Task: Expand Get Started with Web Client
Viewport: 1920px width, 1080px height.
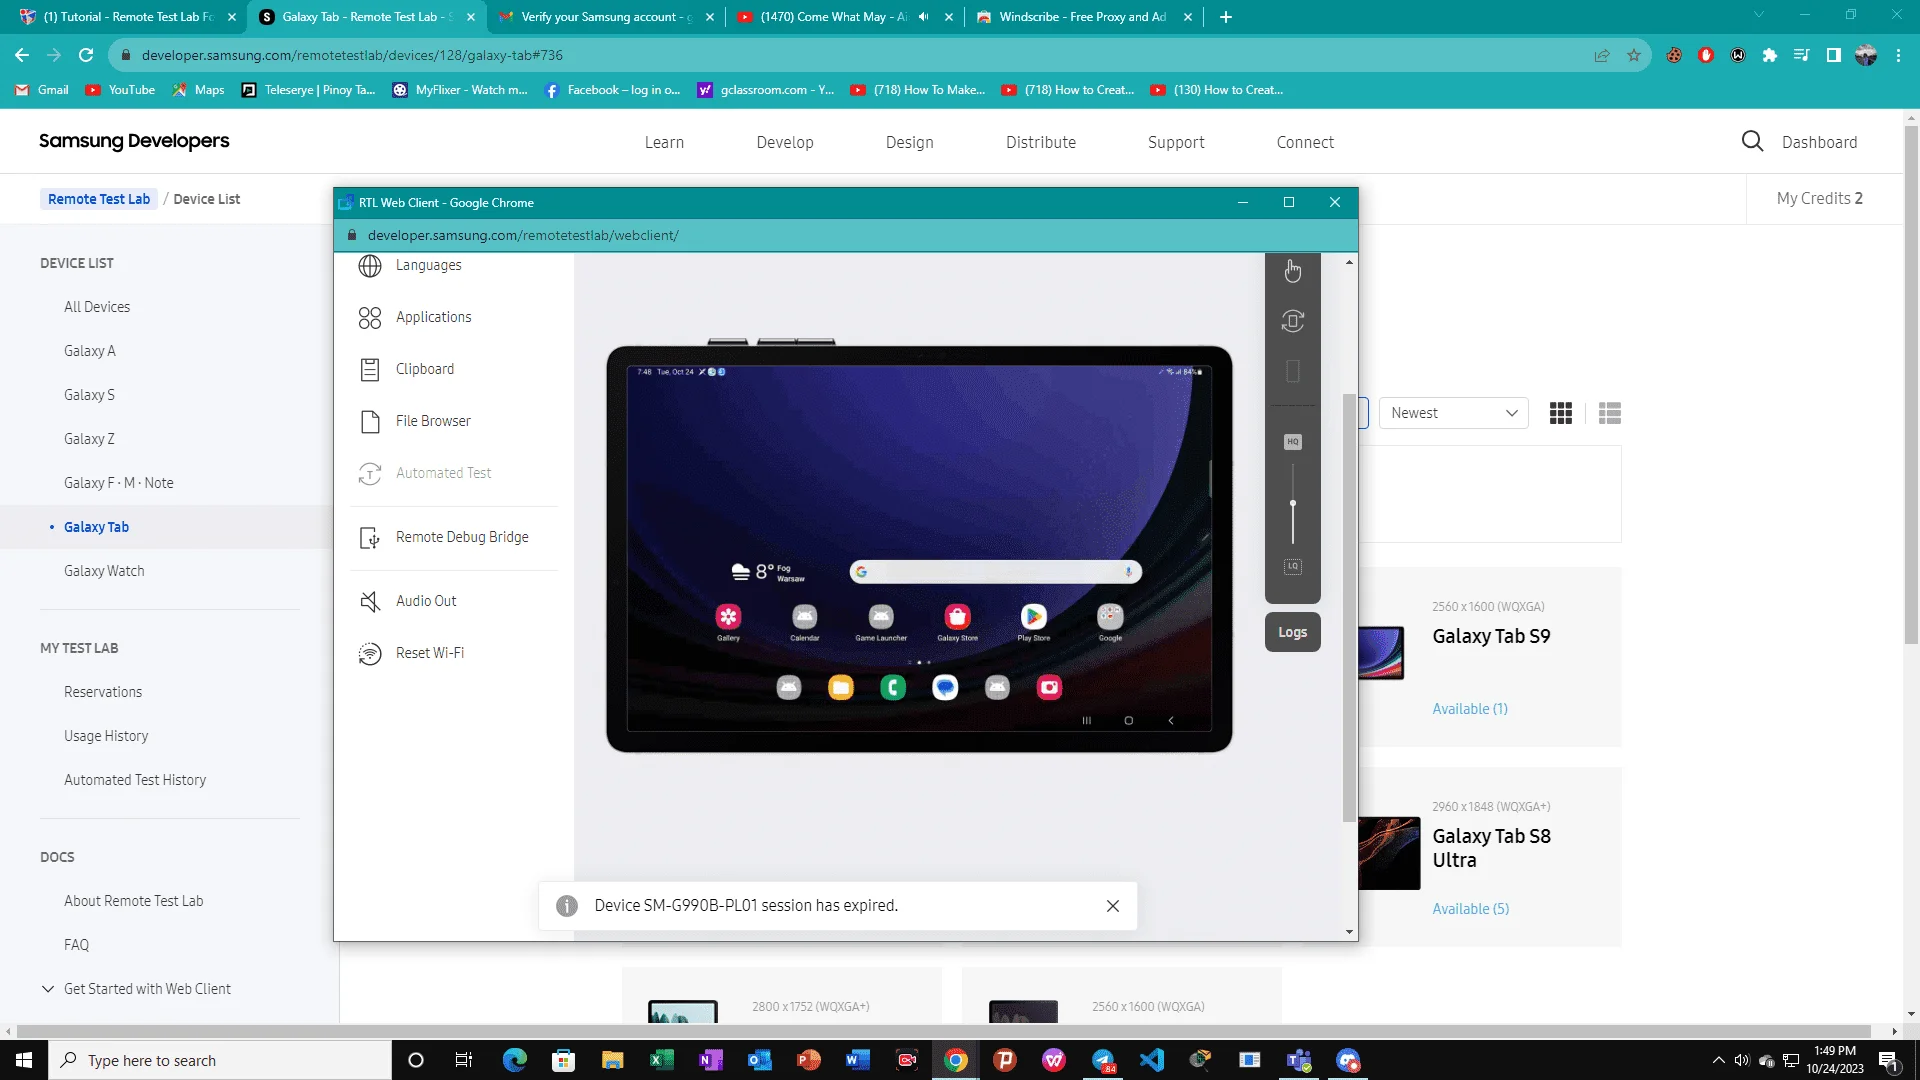Action: (136, 989)
